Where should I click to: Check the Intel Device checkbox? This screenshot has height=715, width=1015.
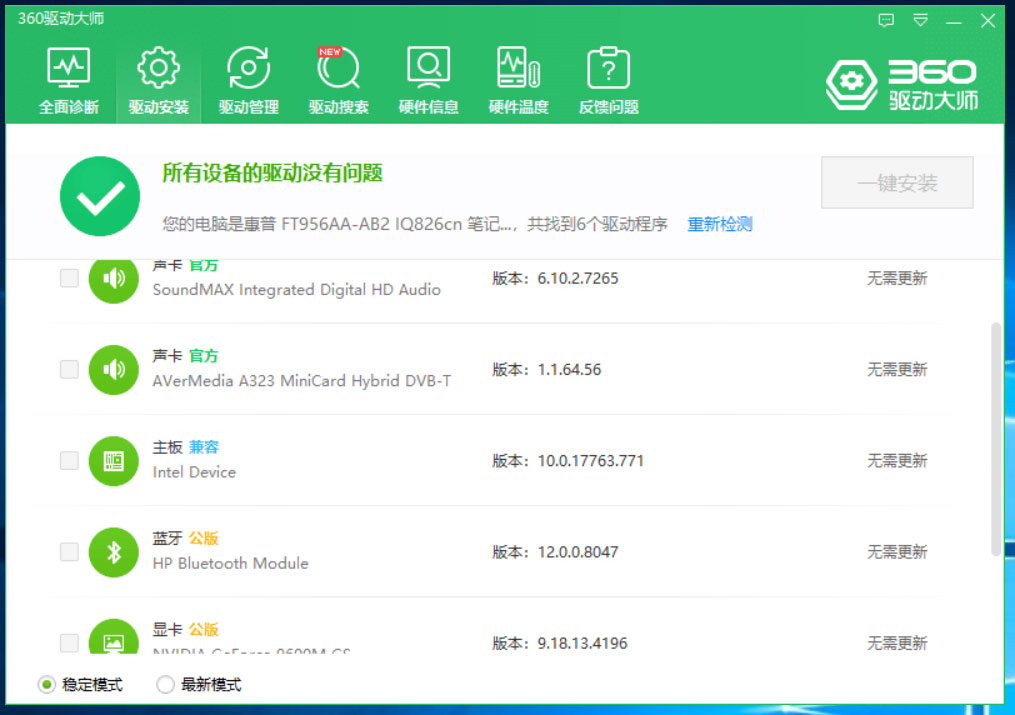(x=69, y=461)
